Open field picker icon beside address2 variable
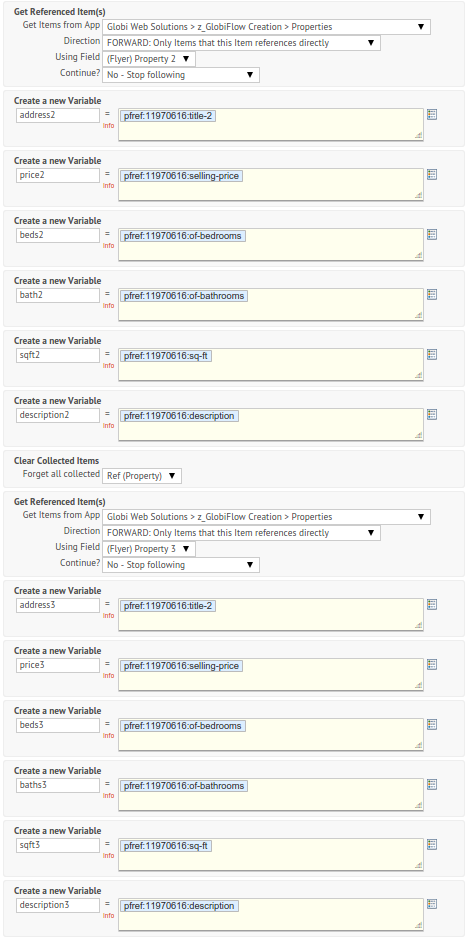The width and height of the screenshot is (465, 939). coord(431,114)
